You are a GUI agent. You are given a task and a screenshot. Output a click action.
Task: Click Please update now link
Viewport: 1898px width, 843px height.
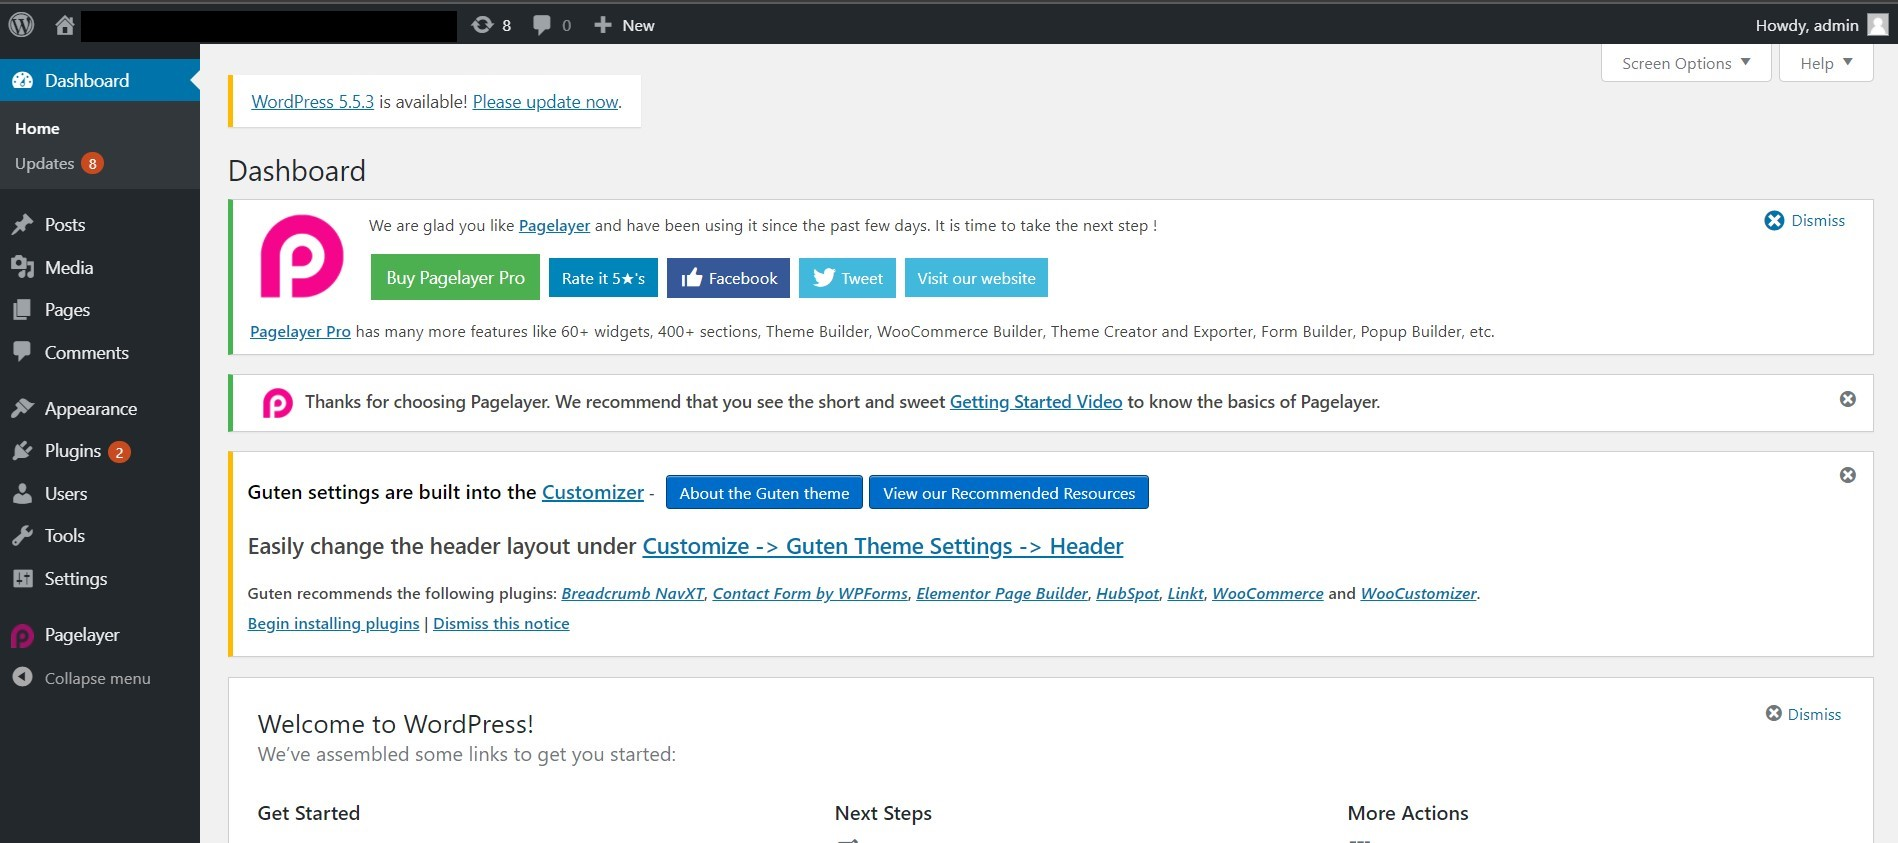[x=546, y=101]
